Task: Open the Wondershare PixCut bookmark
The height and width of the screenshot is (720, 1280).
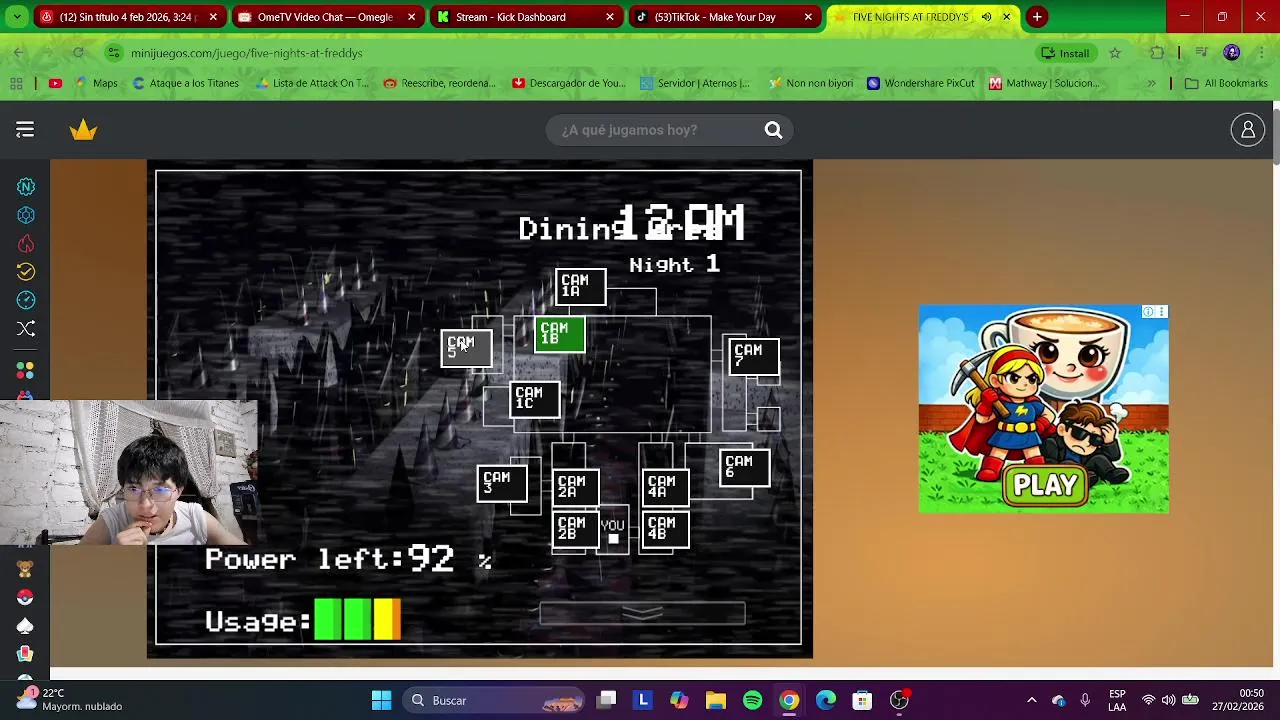Action: 920,83
